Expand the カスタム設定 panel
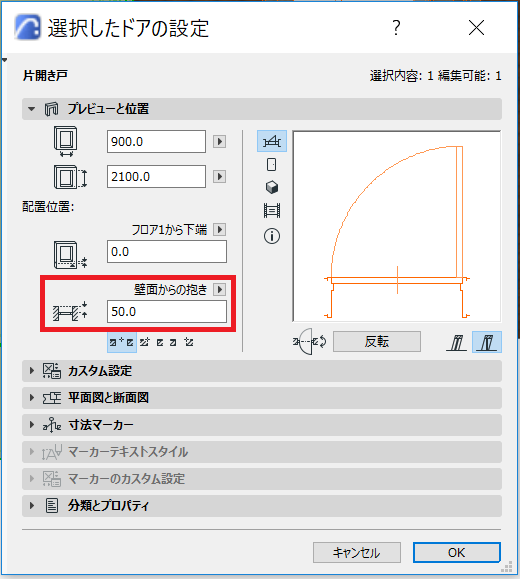 [x=32, y=371]
